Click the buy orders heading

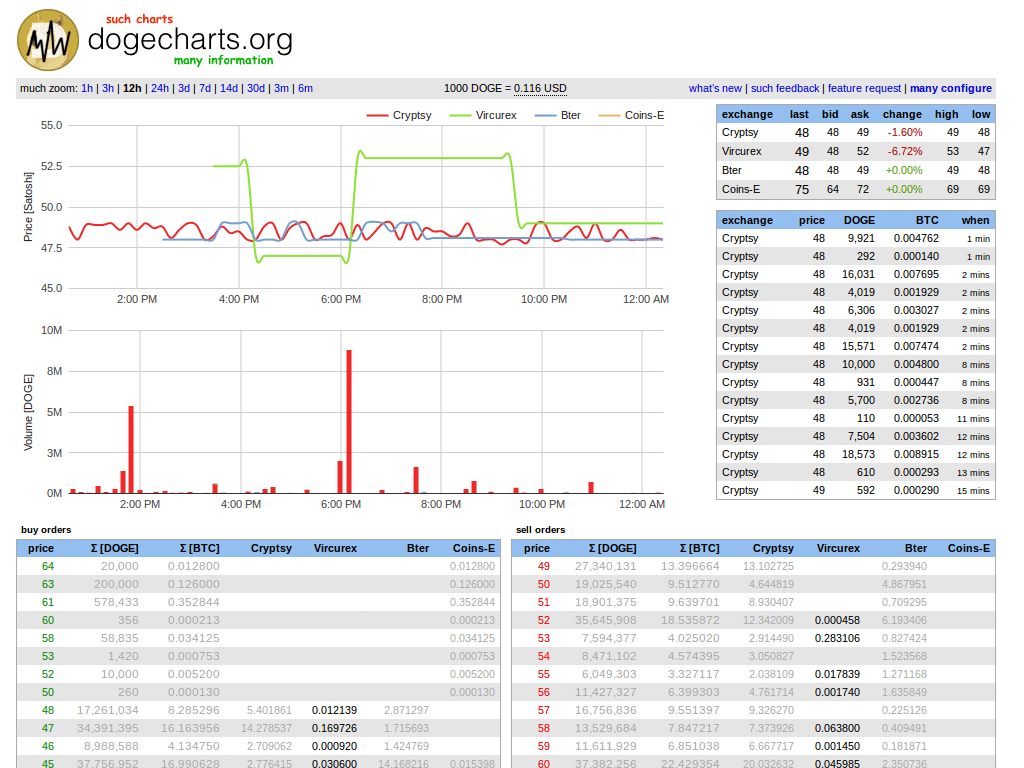click(46, 530)
